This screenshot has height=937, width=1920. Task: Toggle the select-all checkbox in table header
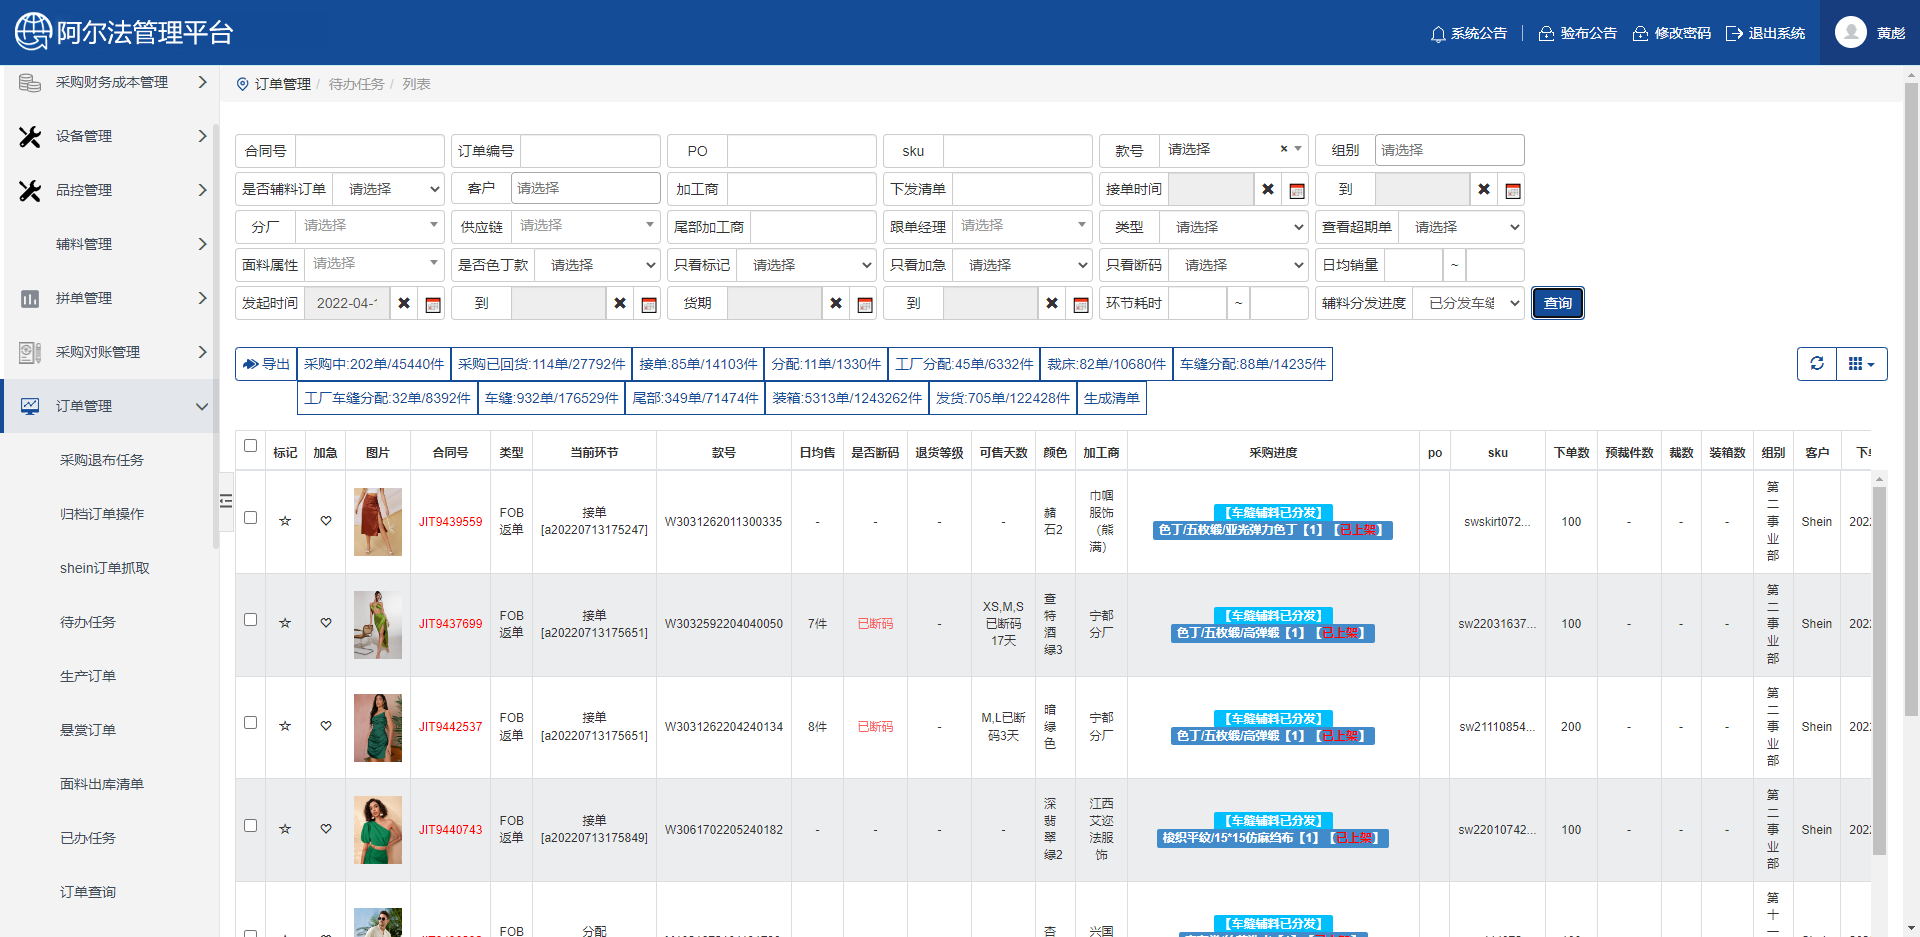251,446
